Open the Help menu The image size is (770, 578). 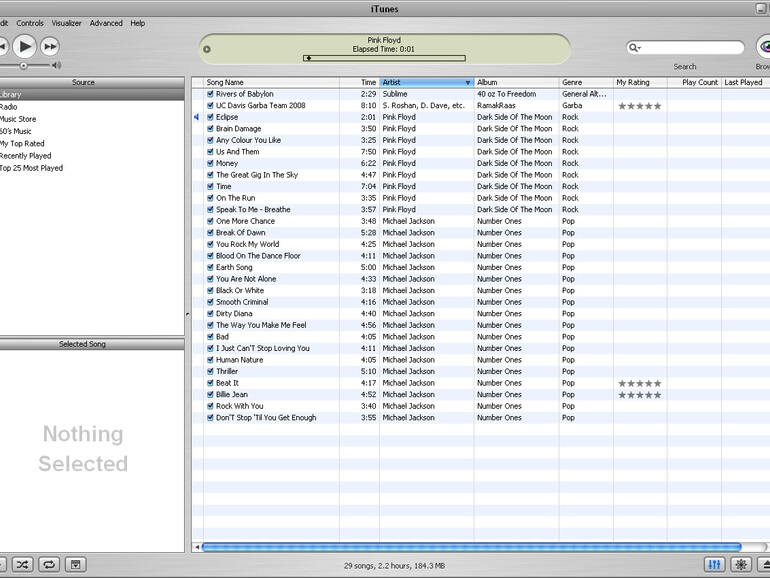(138, 23)
